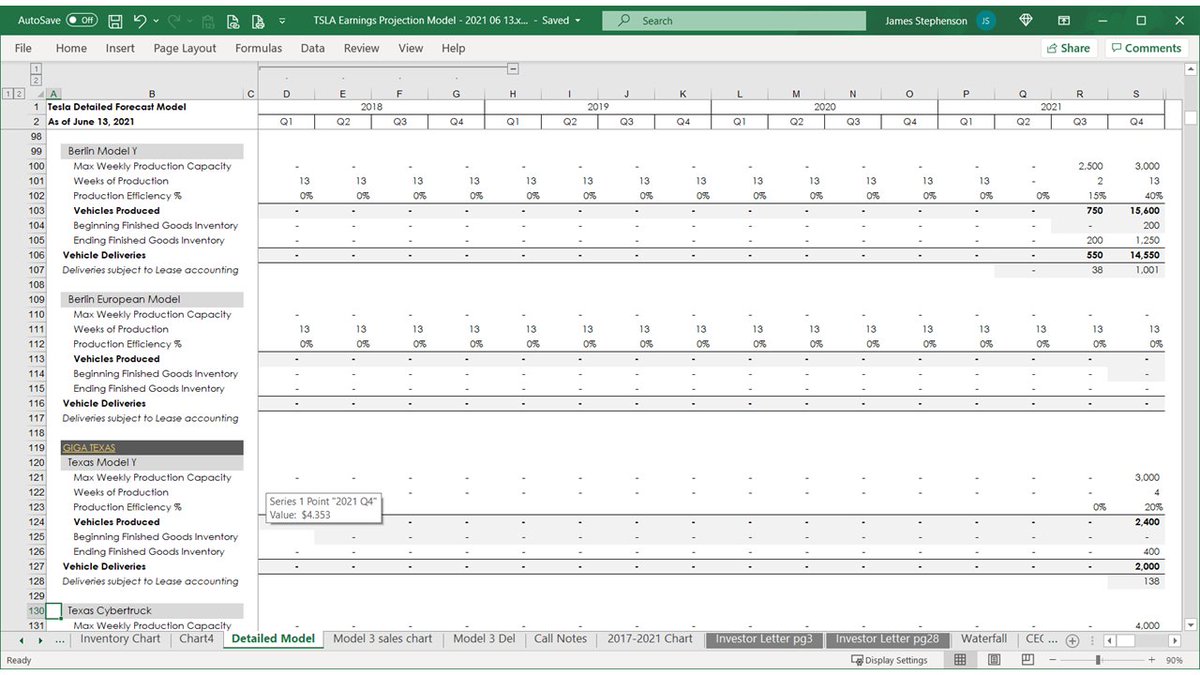Click row outline level 2 button
This screenshot has width=1200, height=675.
pos(19,93)
